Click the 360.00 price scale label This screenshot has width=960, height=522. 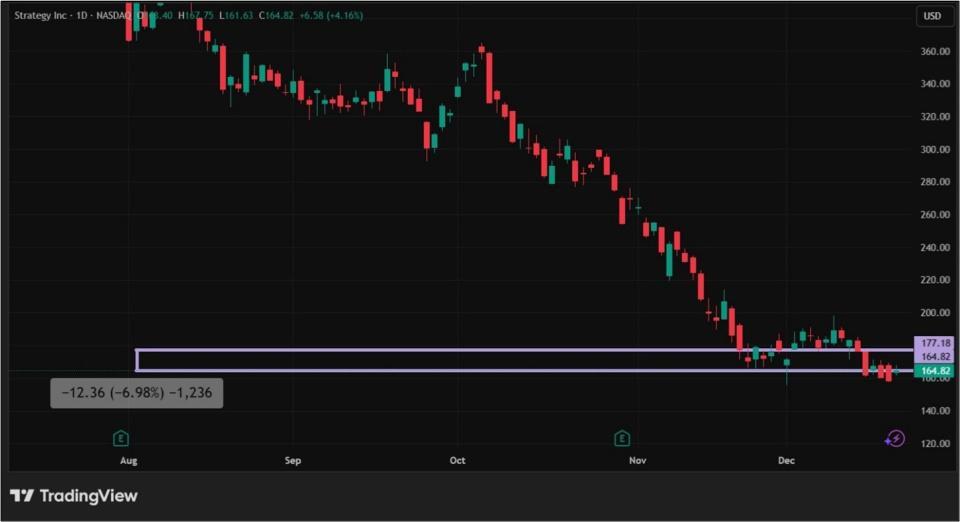pyautogui.click(x=935, y=52)
